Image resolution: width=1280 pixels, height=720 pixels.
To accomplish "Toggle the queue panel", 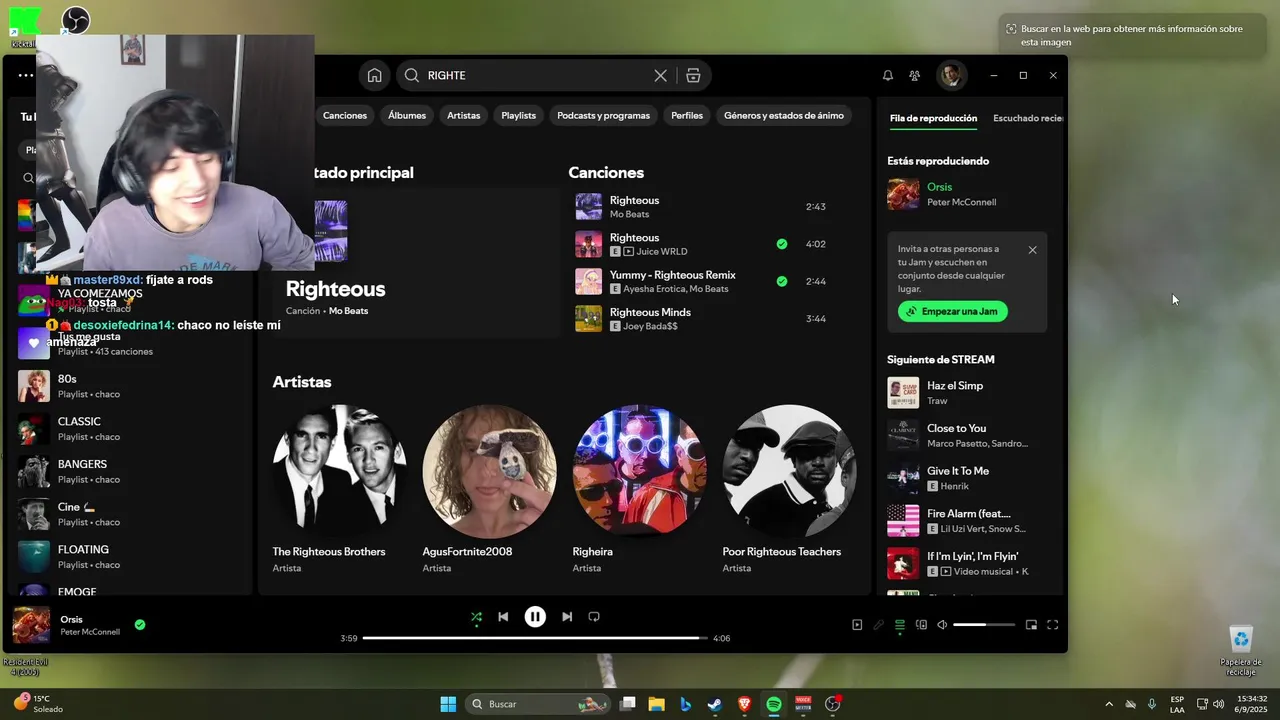I will point(900,625).
